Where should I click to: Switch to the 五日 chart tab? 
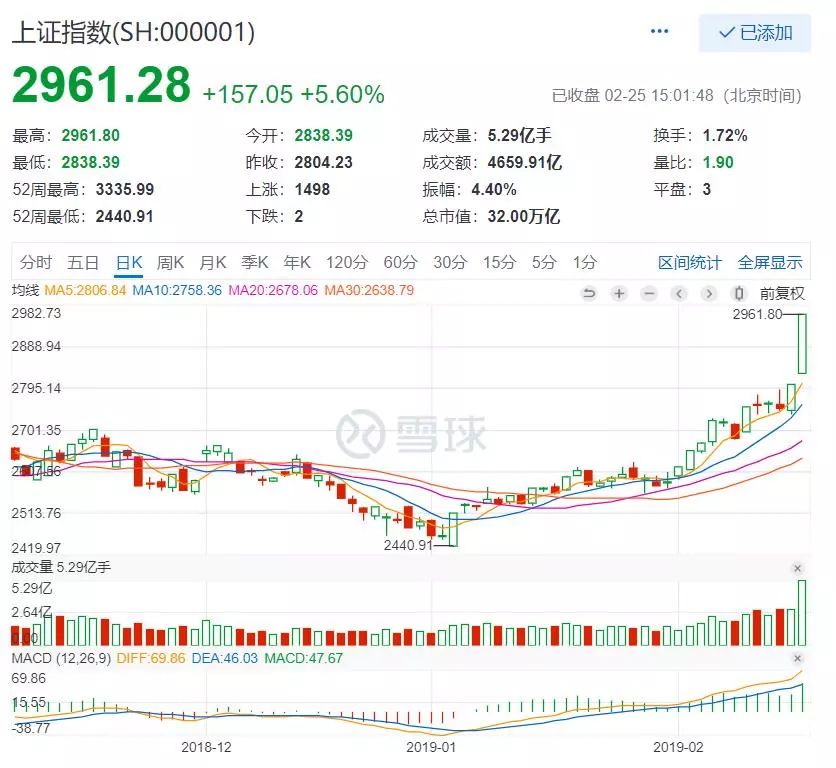tap(83, 262)
